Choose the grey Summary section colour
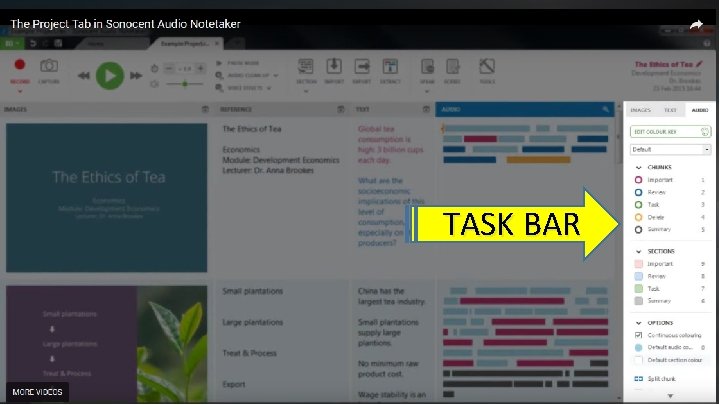The width and height of the screenshot is (720, 405). (x=638, y=301)
